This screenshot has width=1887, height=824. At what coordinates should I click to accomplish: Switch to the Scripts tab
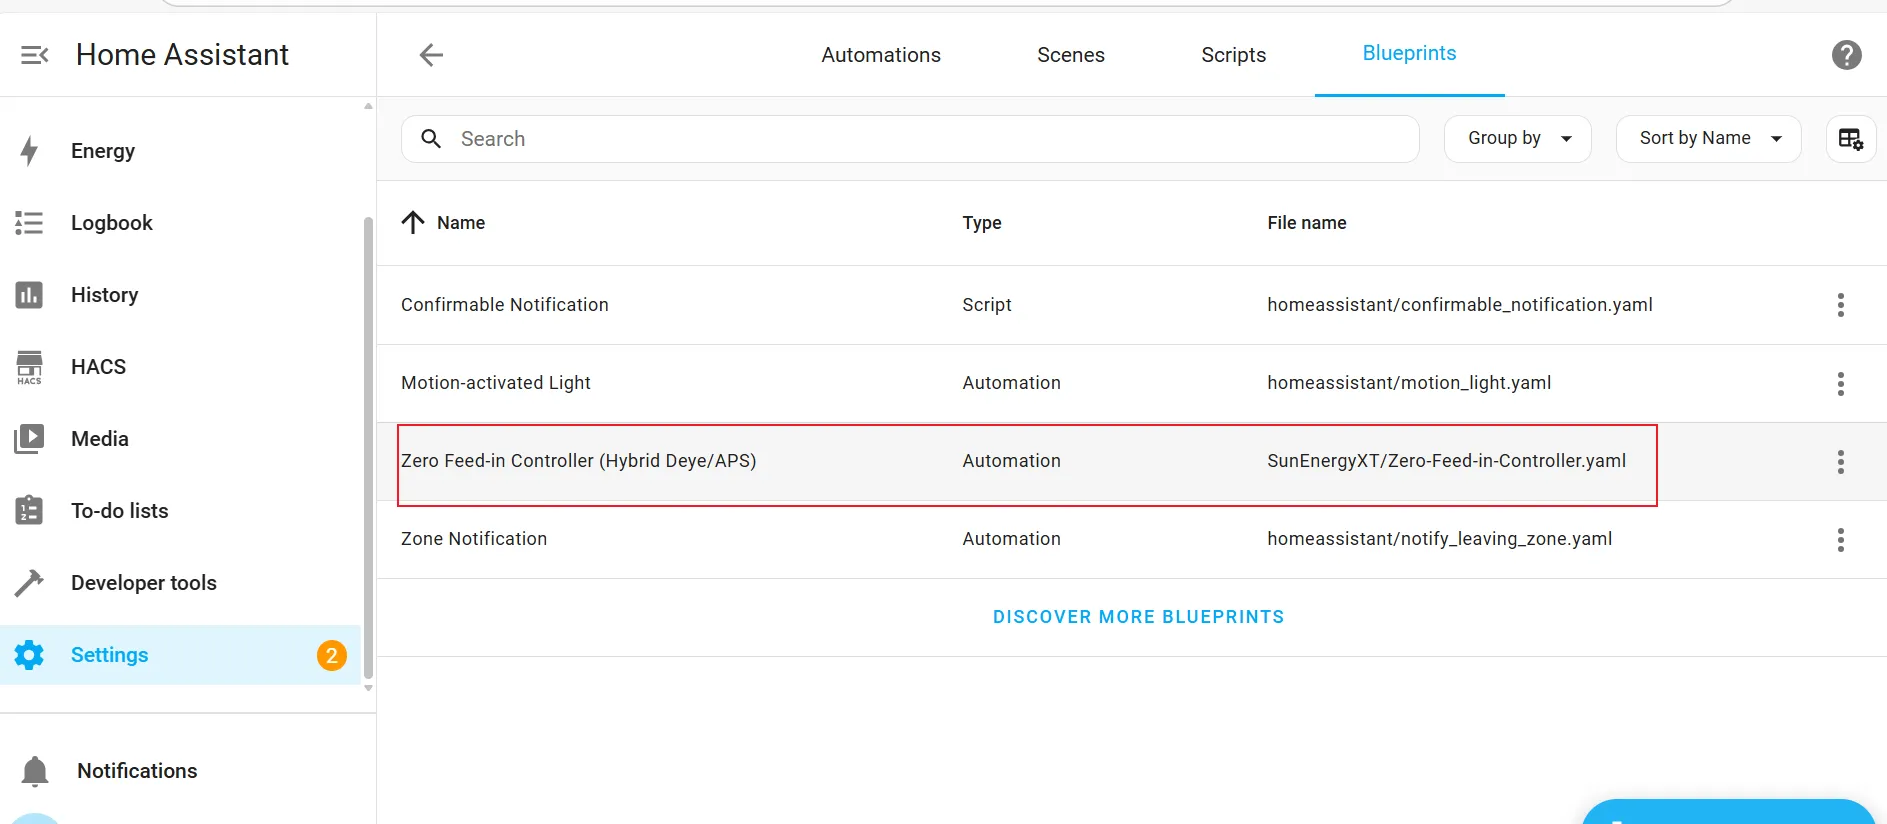pyautogui.click(x=1233, y=55)
